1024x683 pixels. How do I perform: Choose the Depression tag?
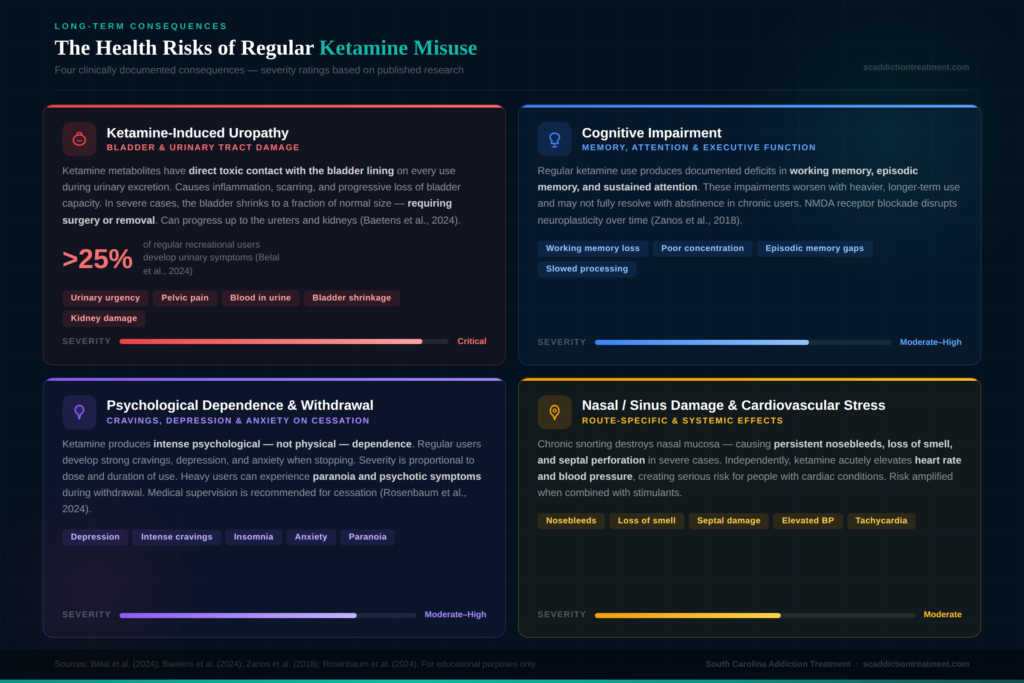tap(95, 537)
